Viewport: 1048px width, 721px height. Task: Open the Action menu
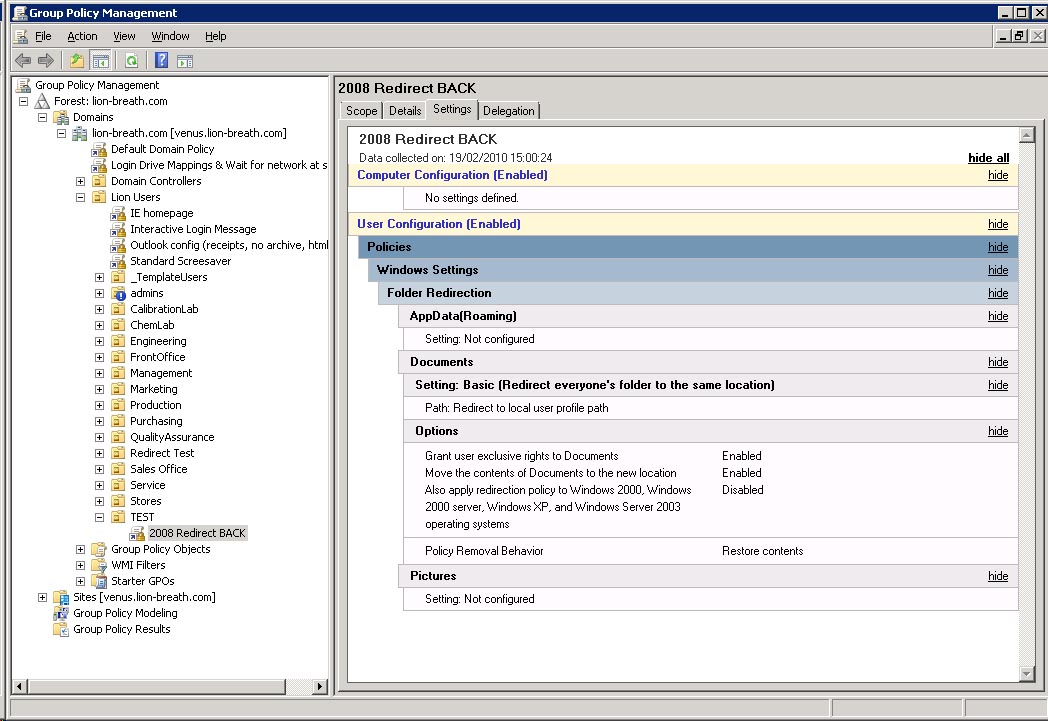[82, 36]
